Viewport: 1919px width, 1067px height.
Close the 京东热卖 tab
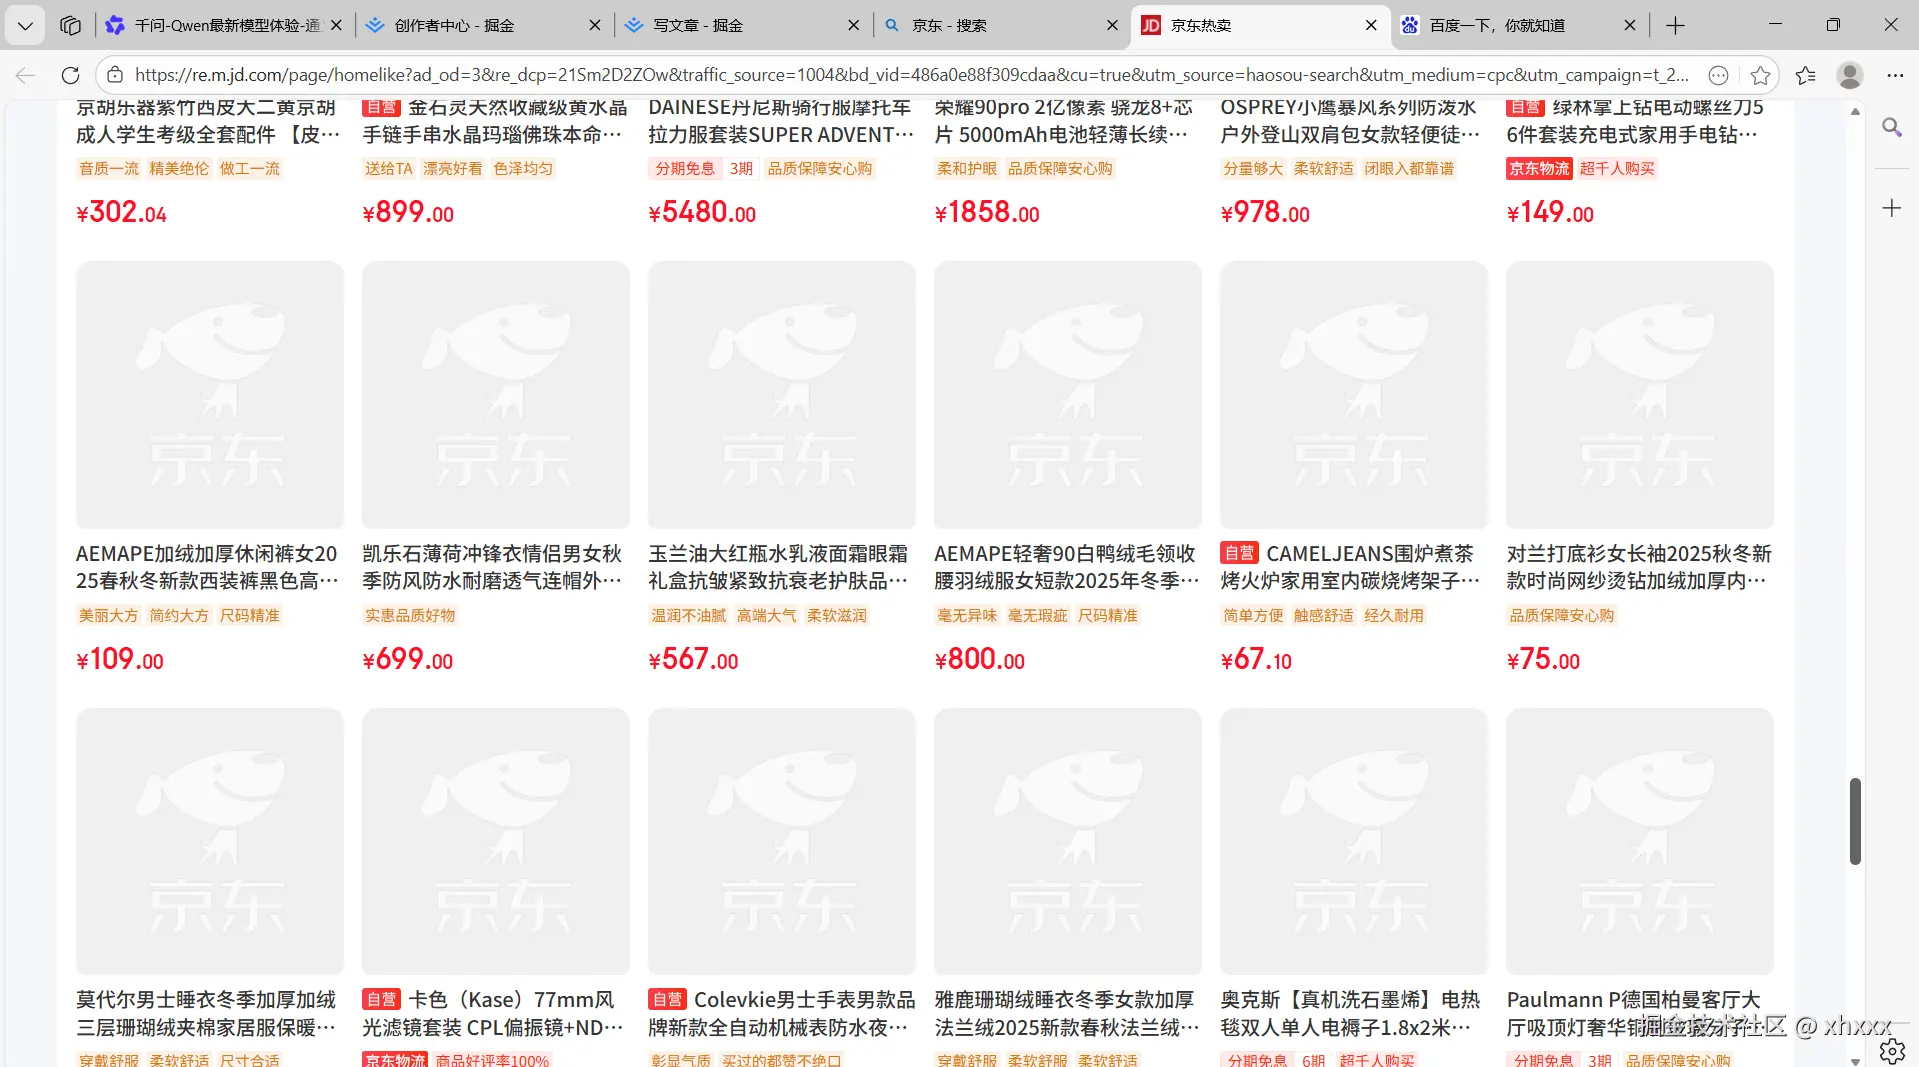(x=1371, y=25)
